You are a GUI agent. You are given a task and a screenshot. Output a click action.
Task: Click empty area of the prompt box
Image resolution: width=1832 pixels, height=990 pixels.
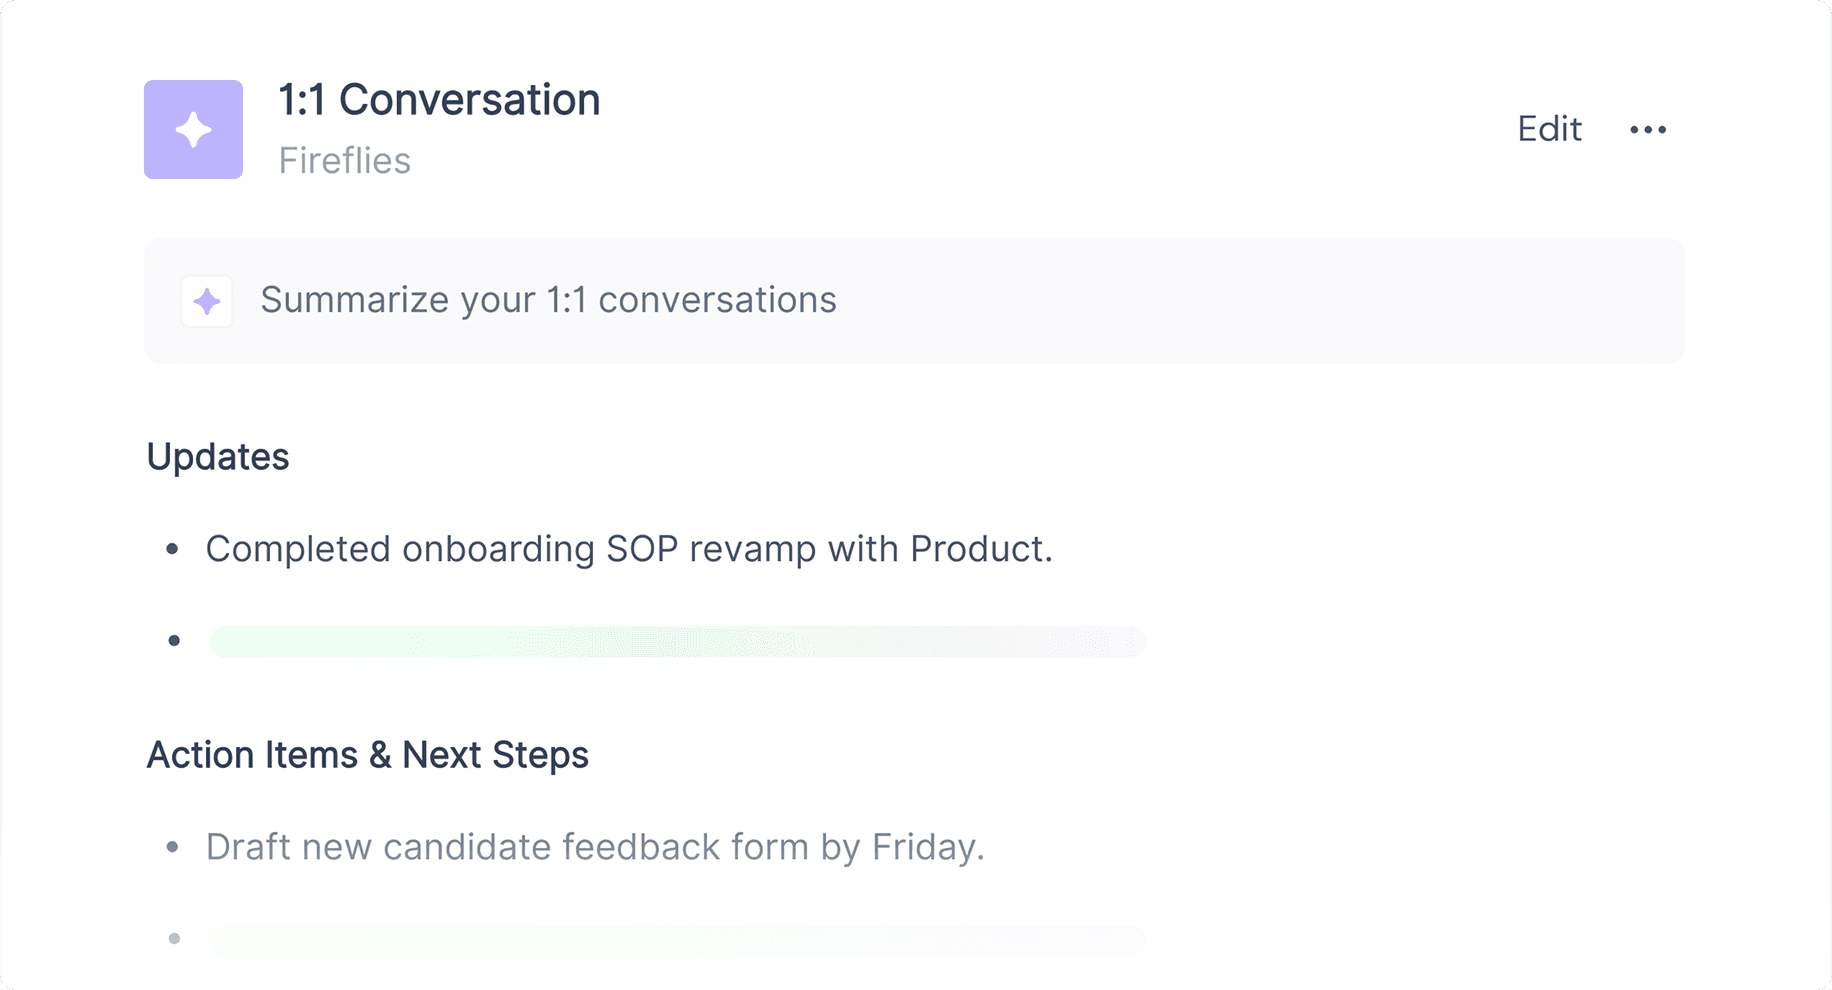1260,301
